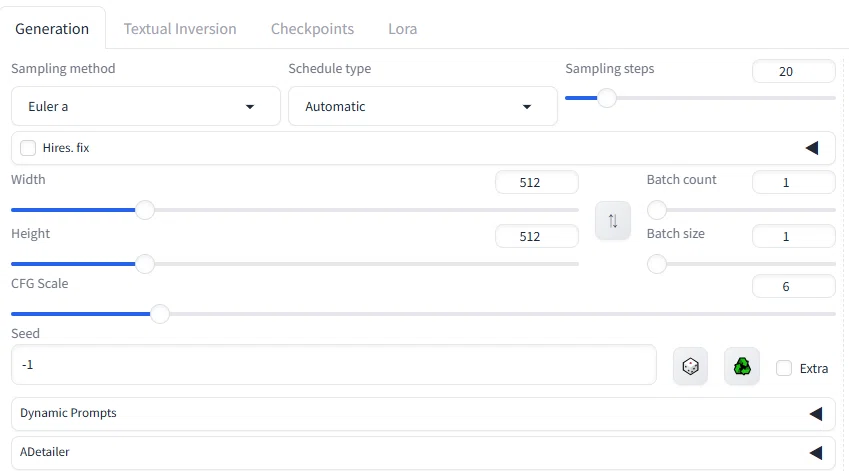Screen dimensions: 849x471
Task: Expand the ADetailer panel
Action: point(423,453)
